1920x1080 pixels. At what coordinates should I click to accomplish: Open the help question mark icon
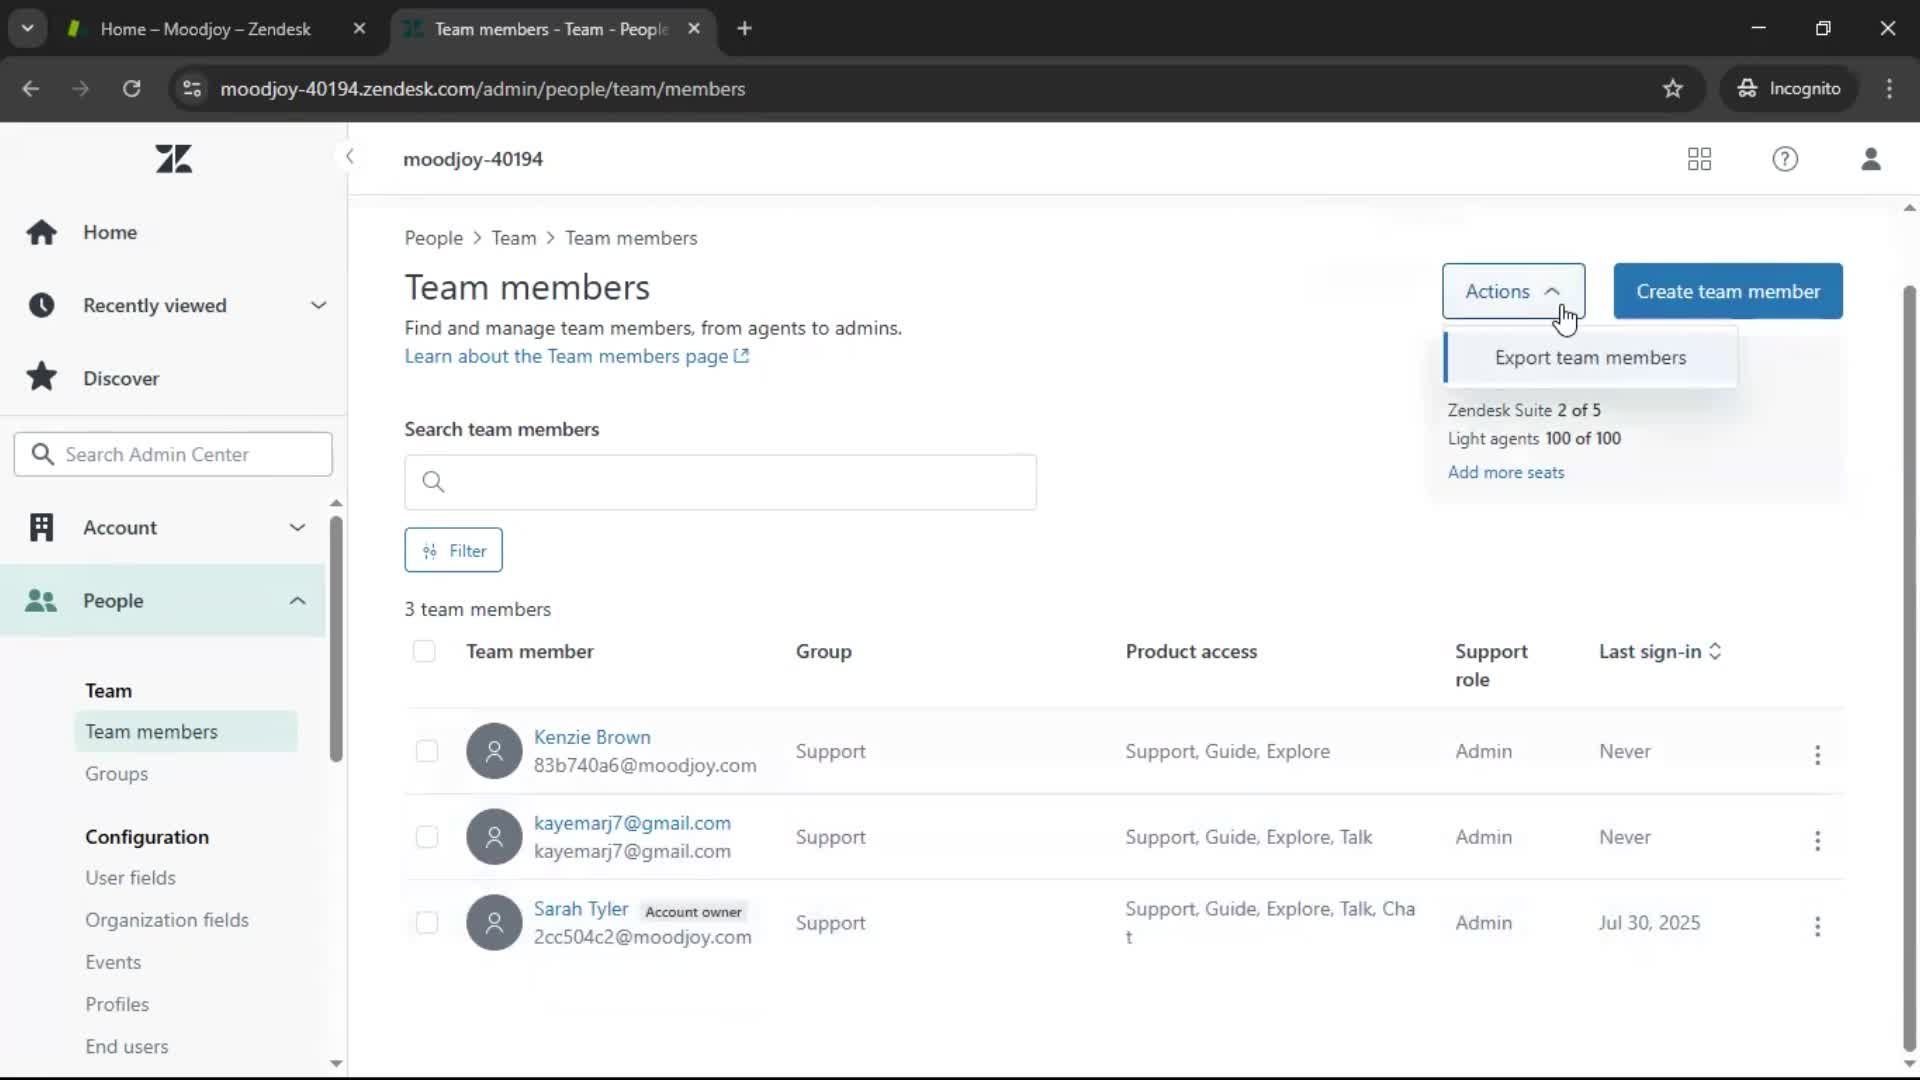[x=1785, y=159]
